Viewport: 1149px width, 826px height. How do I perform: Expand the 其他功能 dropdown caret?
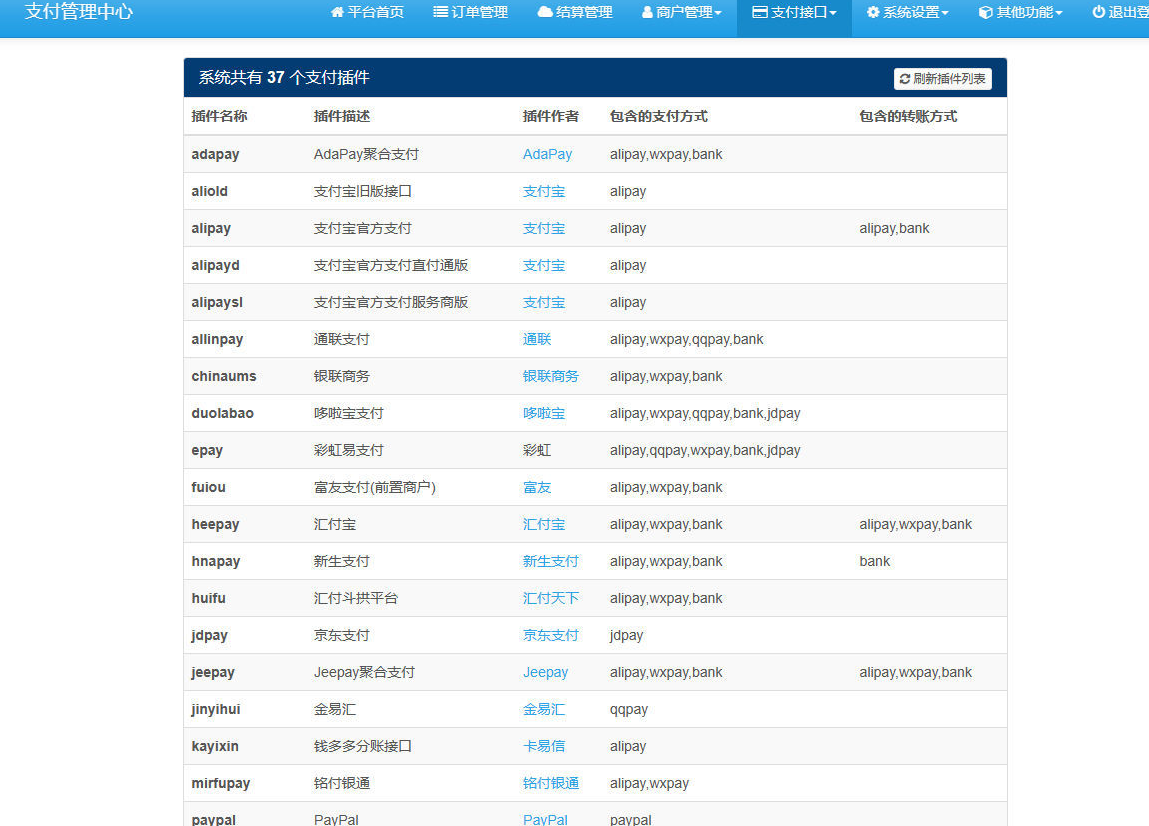(1059, 13)
